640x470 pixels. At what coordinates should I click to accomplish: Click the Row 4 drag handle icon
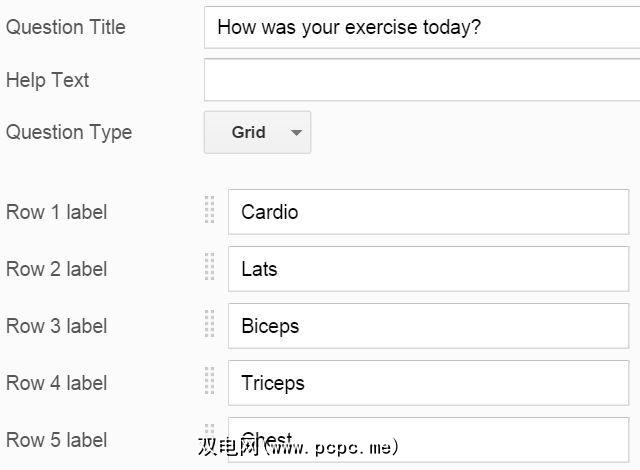click(210, 382)
